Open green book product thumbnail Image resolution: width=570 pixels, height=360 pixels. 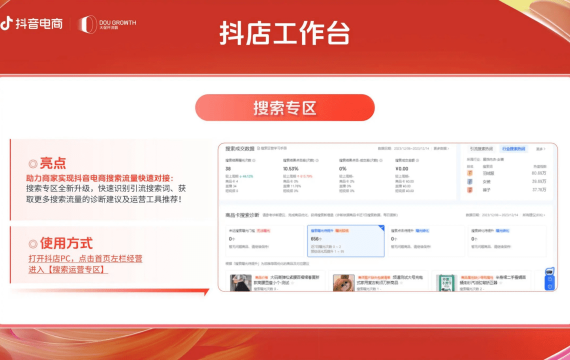[446, 283]
